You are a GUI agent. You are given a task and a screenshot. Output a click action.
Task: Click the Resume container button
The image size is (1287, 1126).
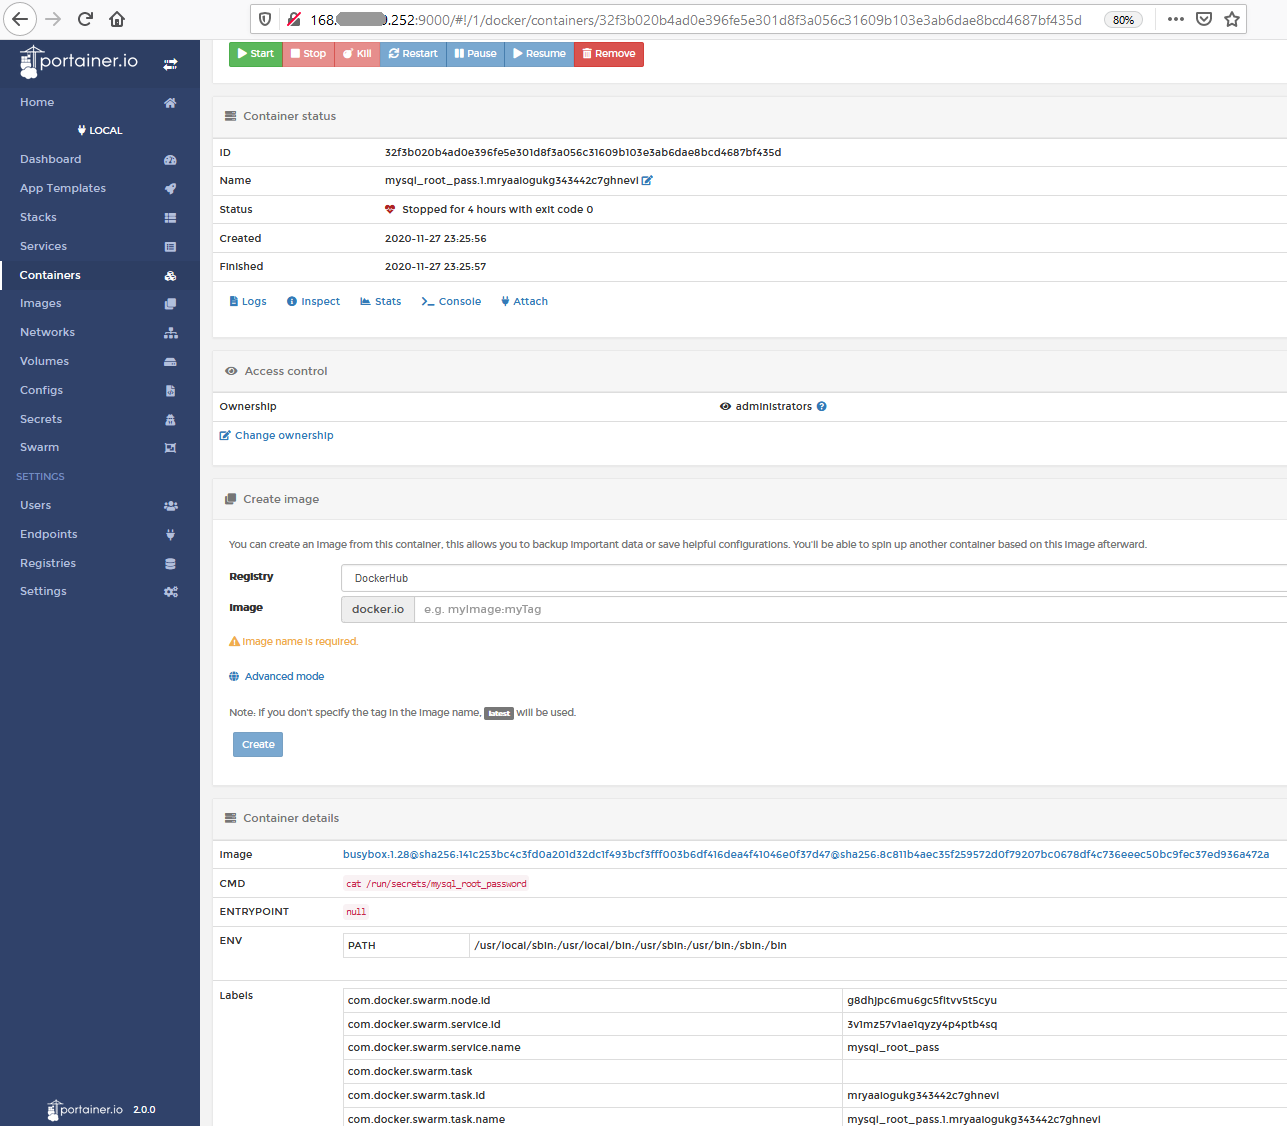point(539,54)
